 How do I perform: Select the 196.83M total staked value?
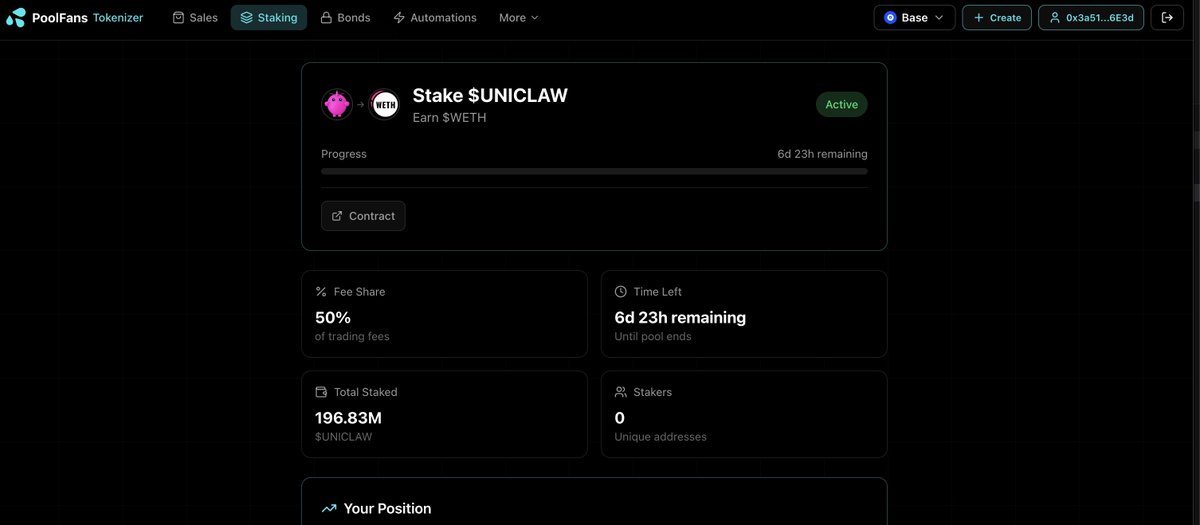click(x=348, y=418)
